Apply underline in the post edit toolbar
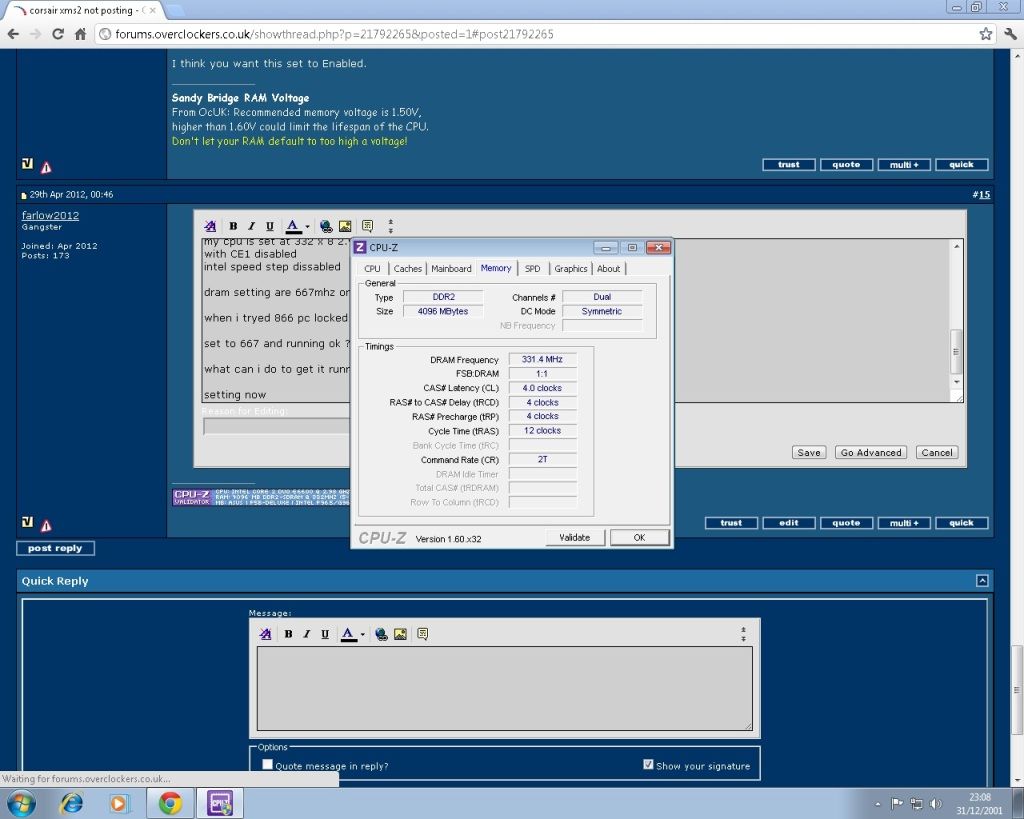The image size is (1024, 819). tap(270, 226)
